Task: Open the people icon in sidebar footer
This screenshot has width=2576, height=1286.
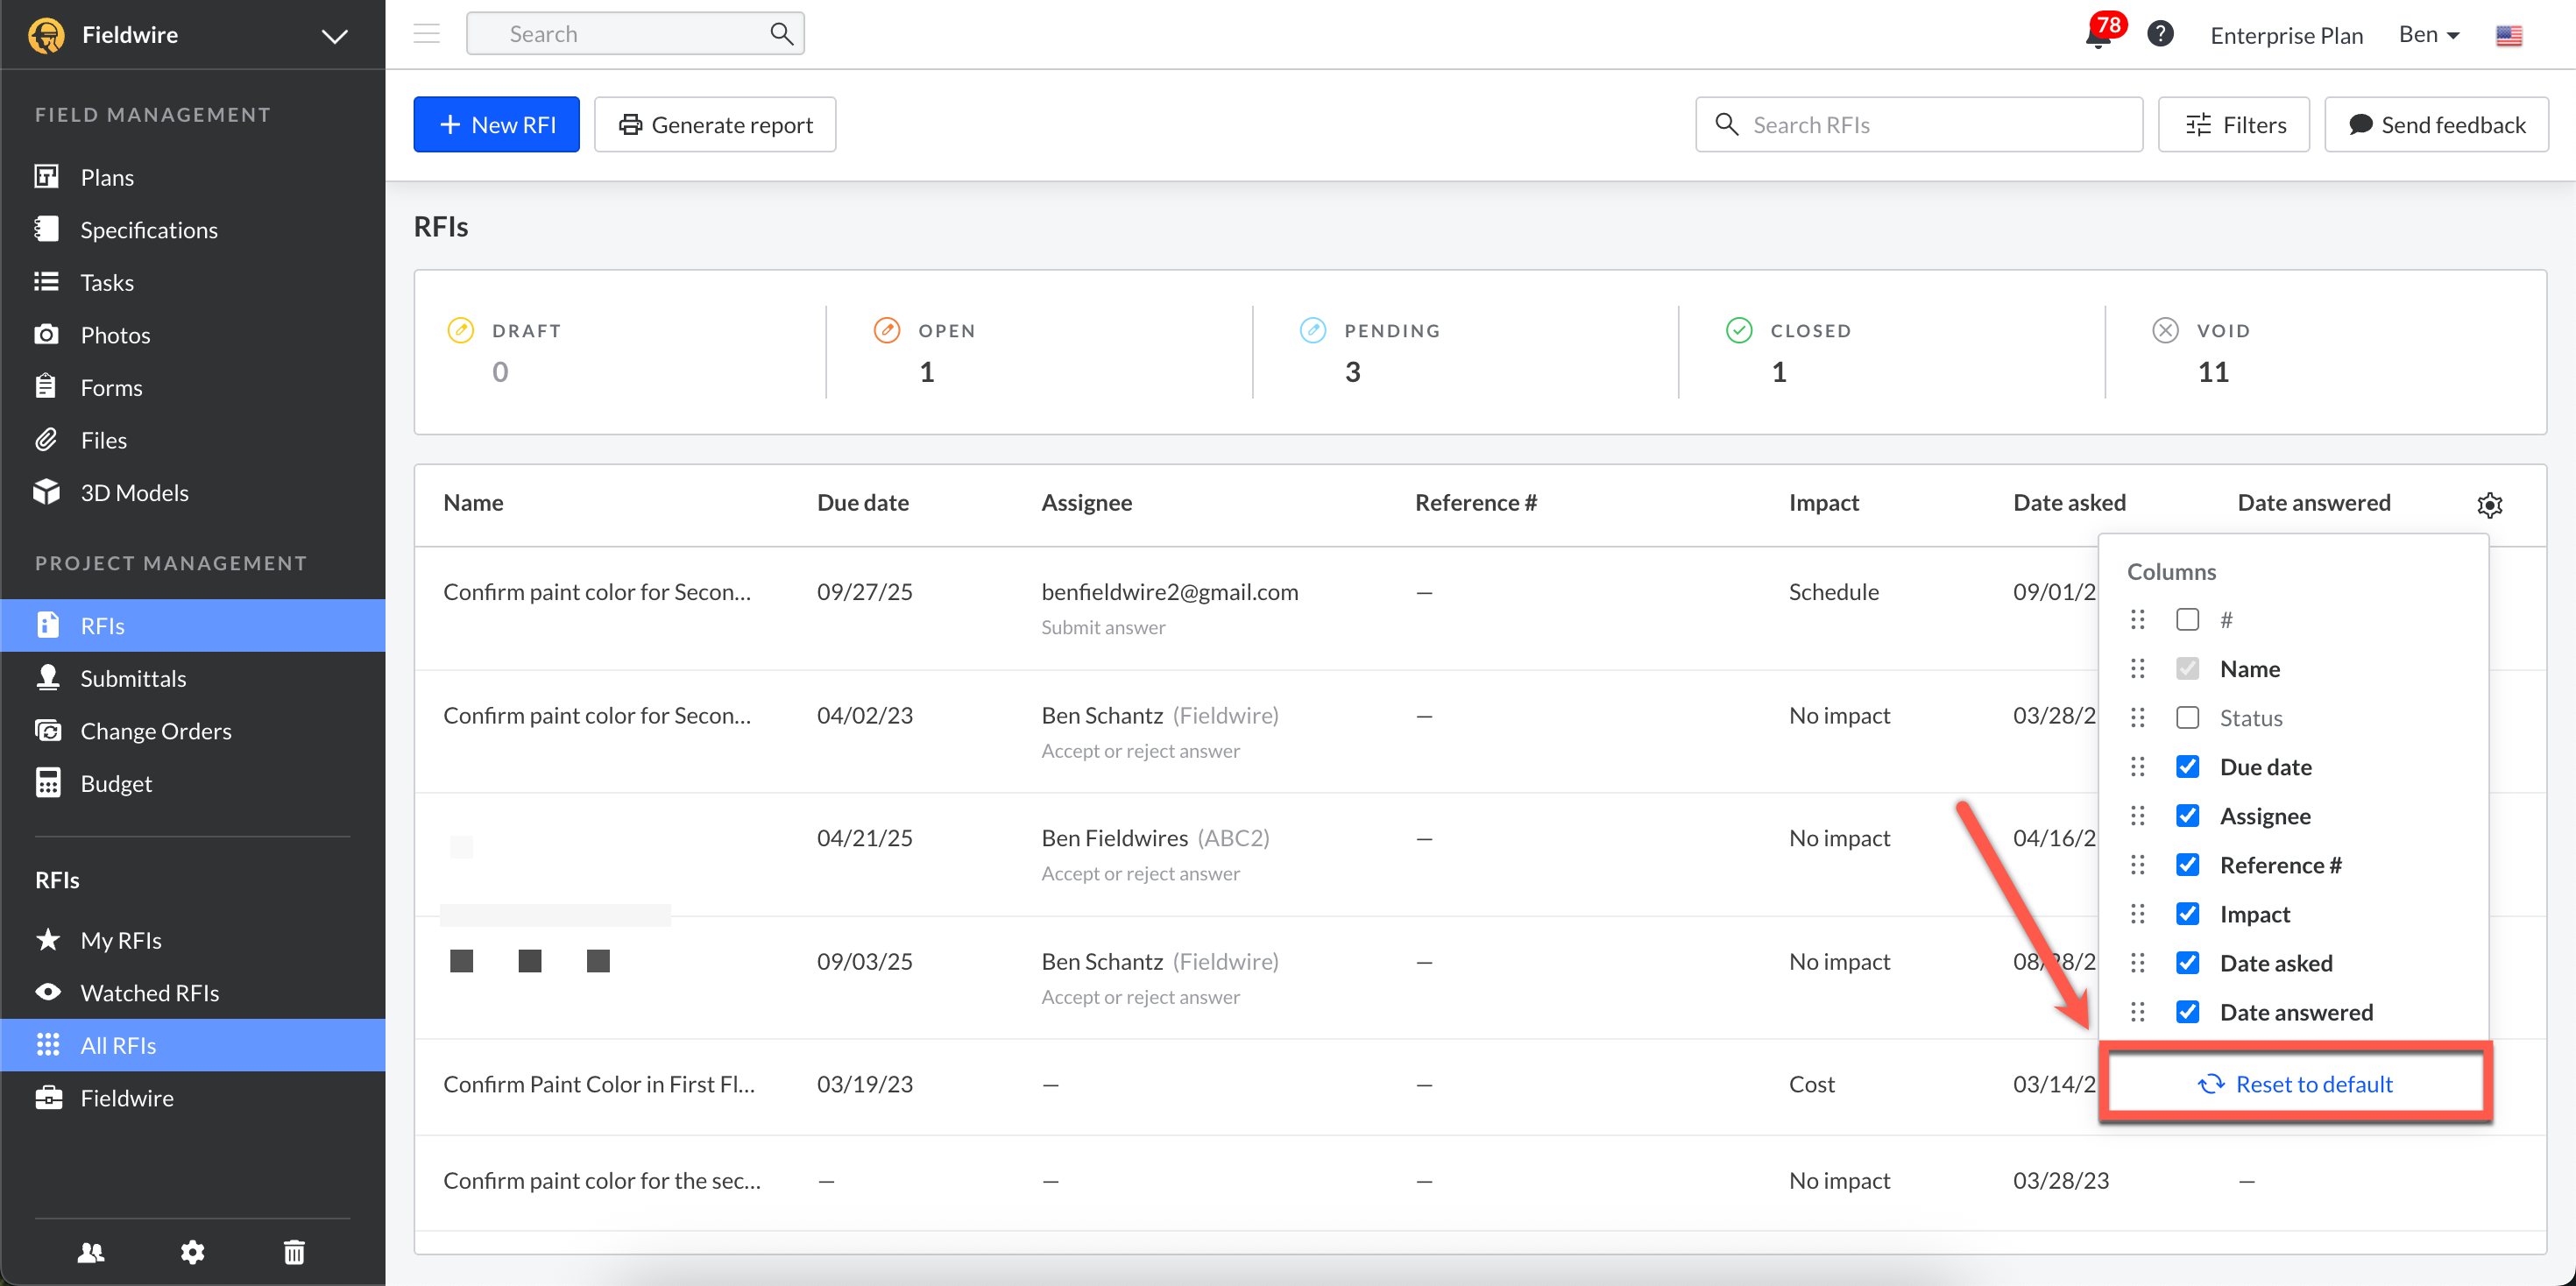Action: pyautogui.click(x=91, y=1251)
